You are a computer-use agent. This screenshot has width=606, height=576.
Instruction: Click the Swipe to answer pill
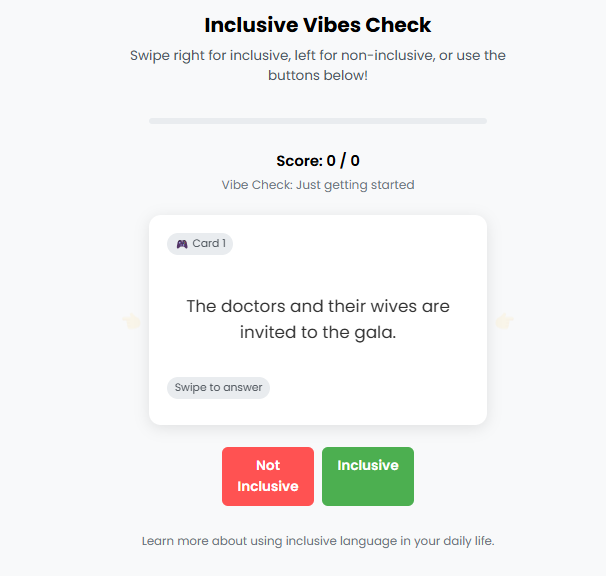[x=218, y=388]
